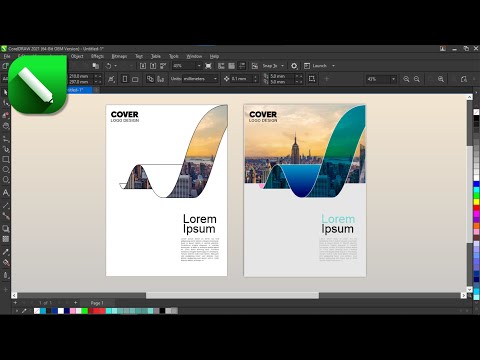Select the Rectangle tool
This screenshot has width=480, height=360.
tap(6, 159)
